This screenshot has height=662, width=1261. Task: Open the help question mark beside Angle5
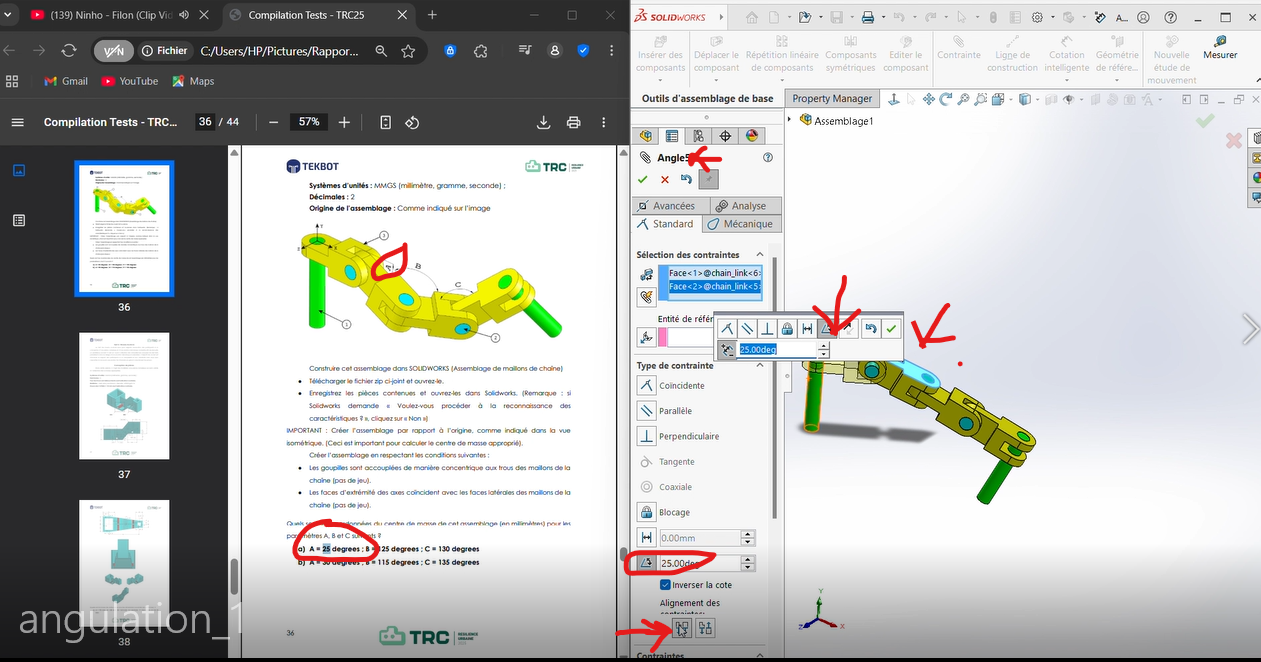click(x=768, y=157)
